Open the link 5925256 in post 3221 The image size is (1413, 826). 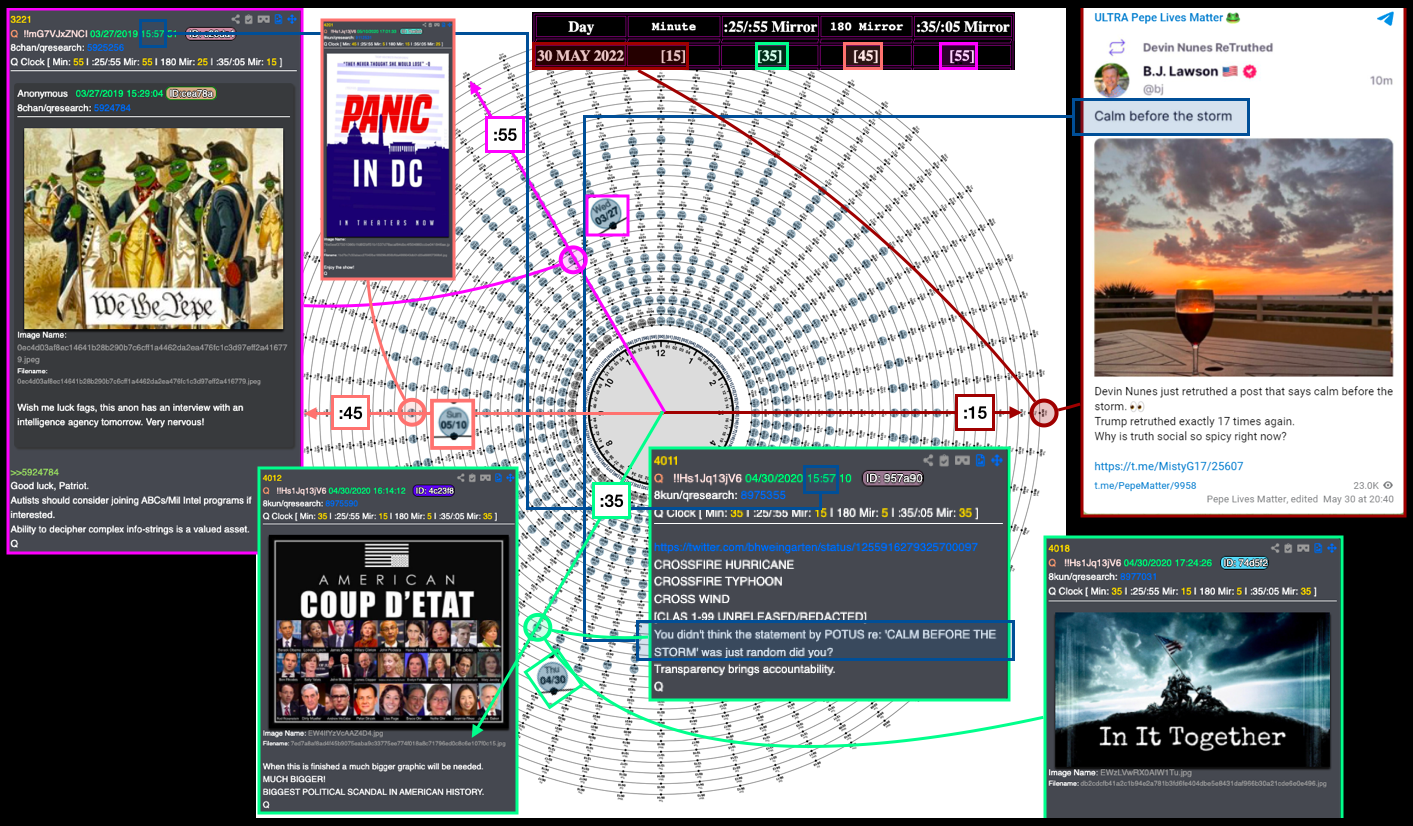[x=106, y=47]
